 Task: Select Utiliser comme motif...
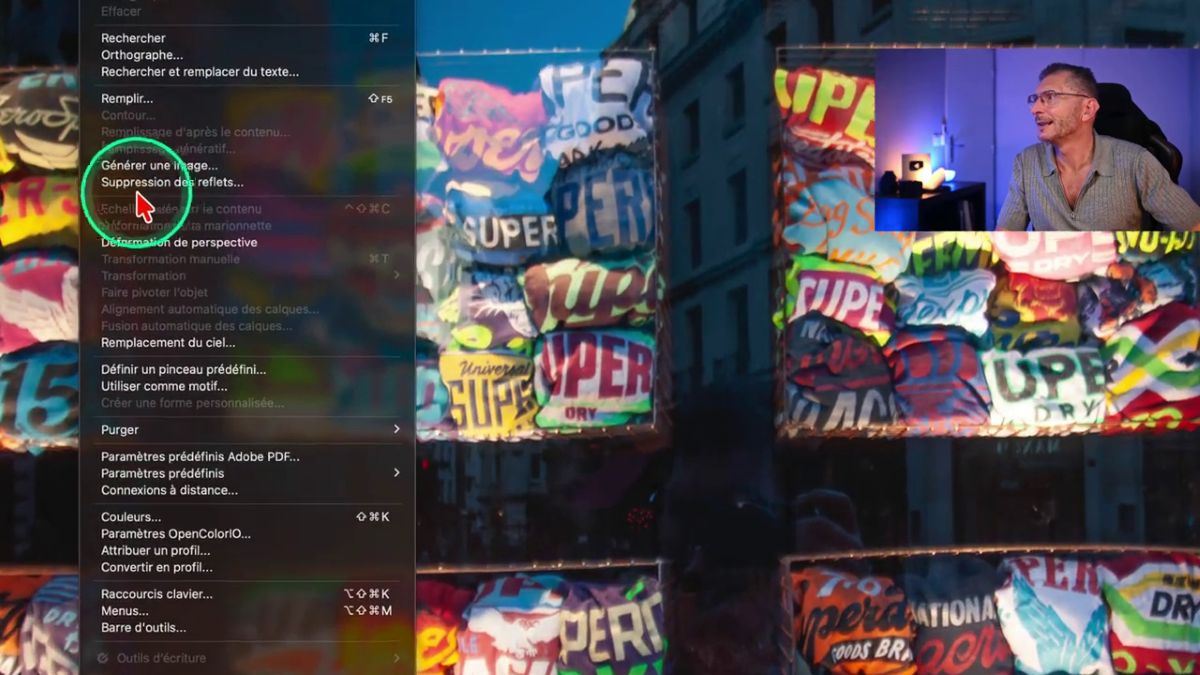tap(164, 386)
